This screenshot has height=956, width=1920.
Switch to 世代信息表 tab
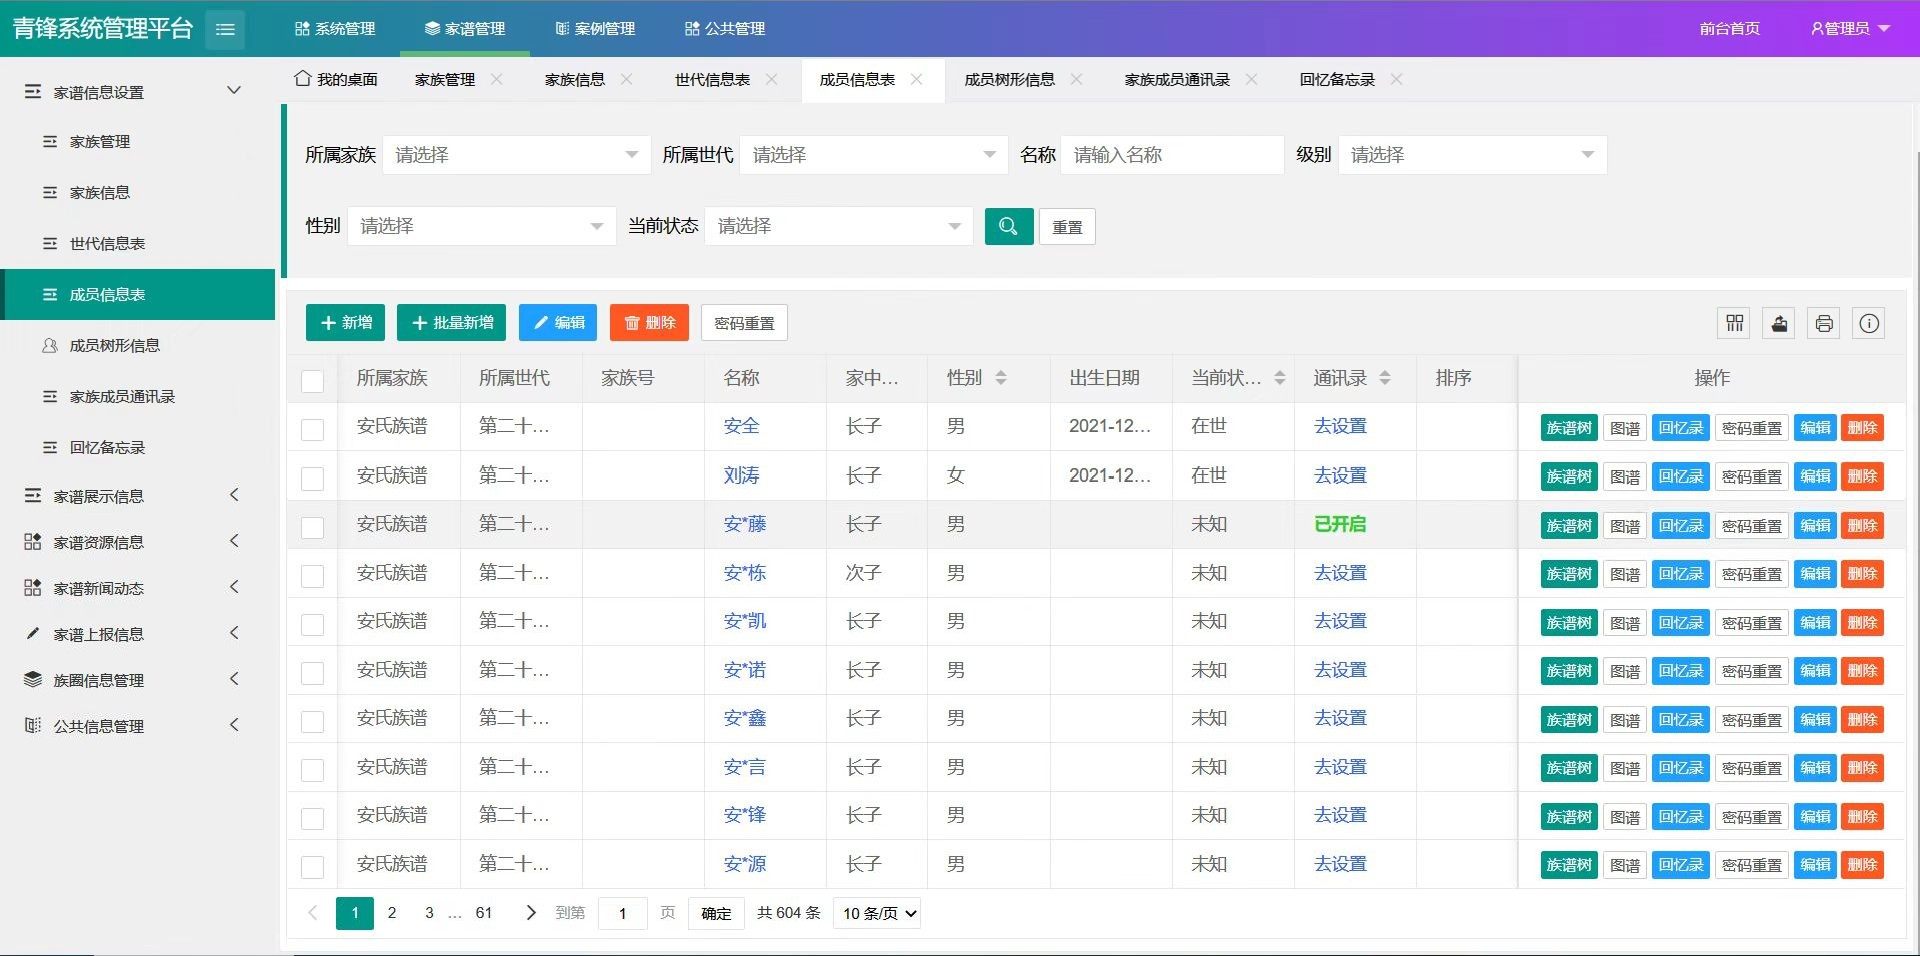(x=712, y=80)
